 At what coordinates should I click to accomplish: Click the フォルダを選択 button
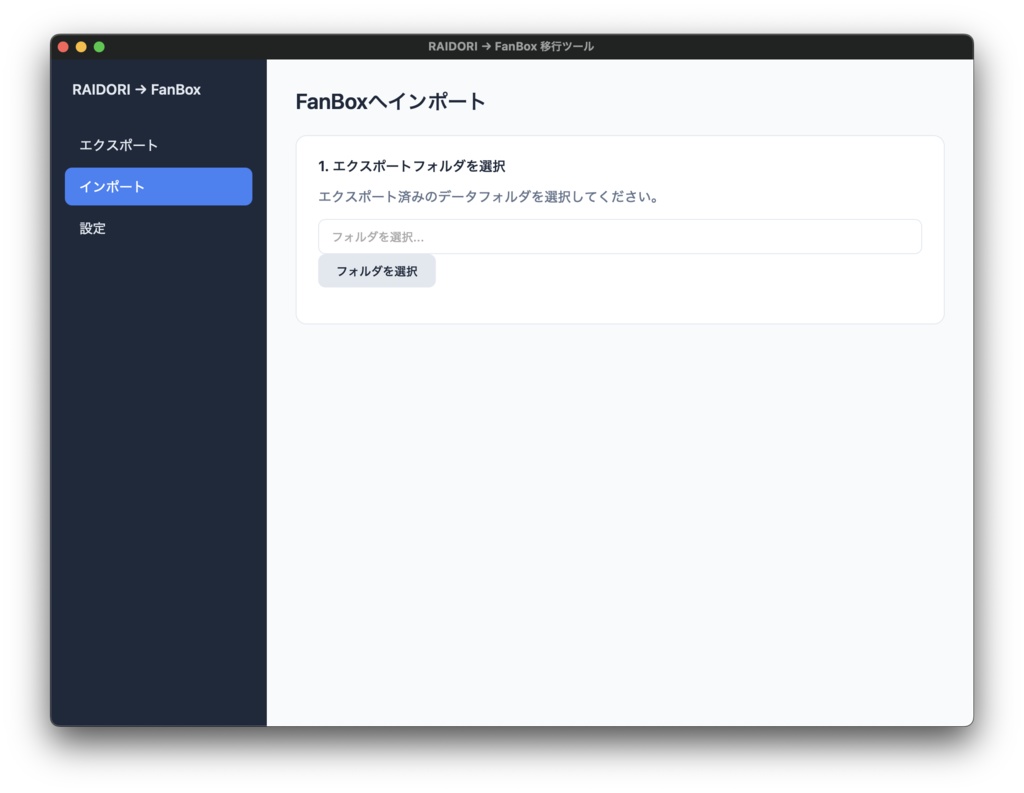coord(376,271)
